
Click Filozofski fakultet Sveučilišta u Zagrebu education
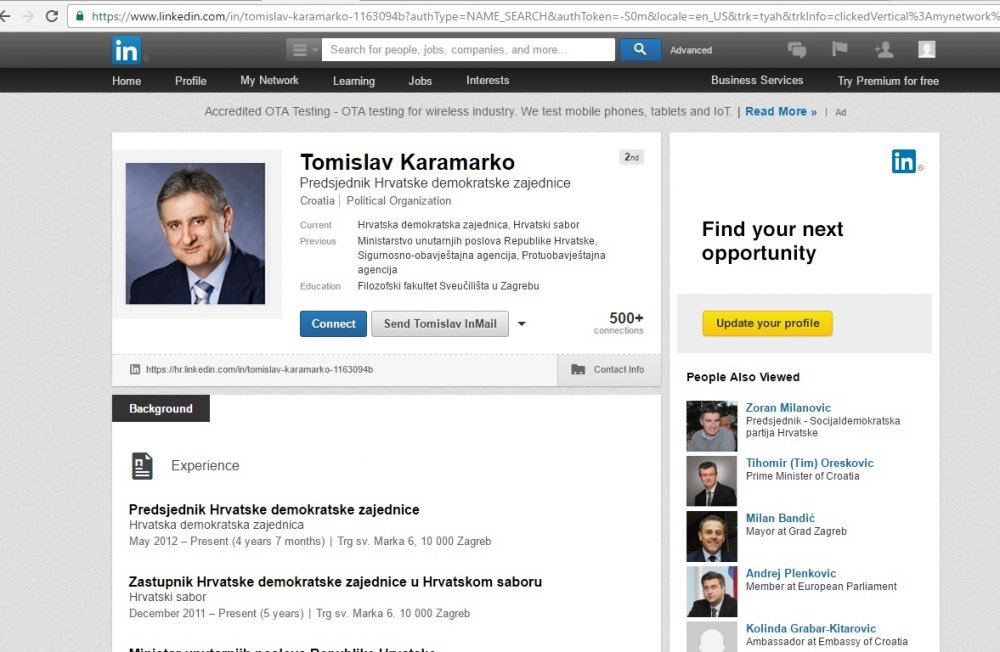pyautogui.click(x=448, y=286)
